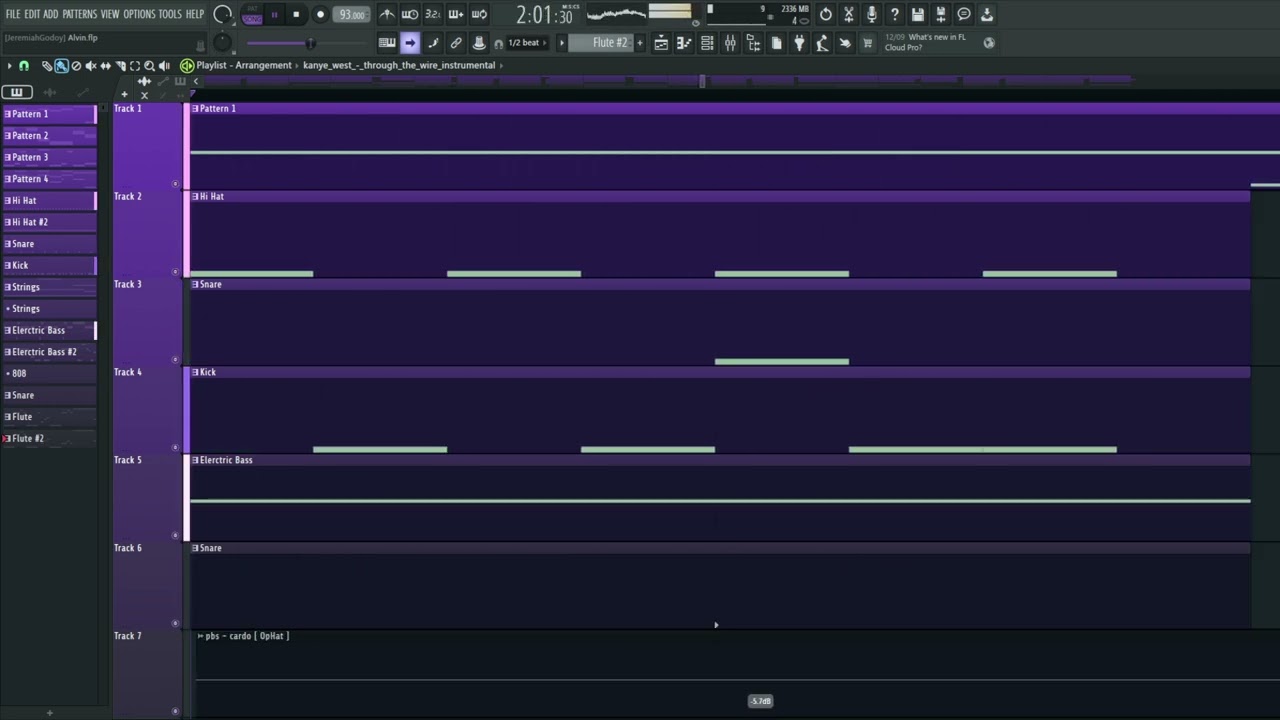Click the microphone recording icon

click(871, 14)
